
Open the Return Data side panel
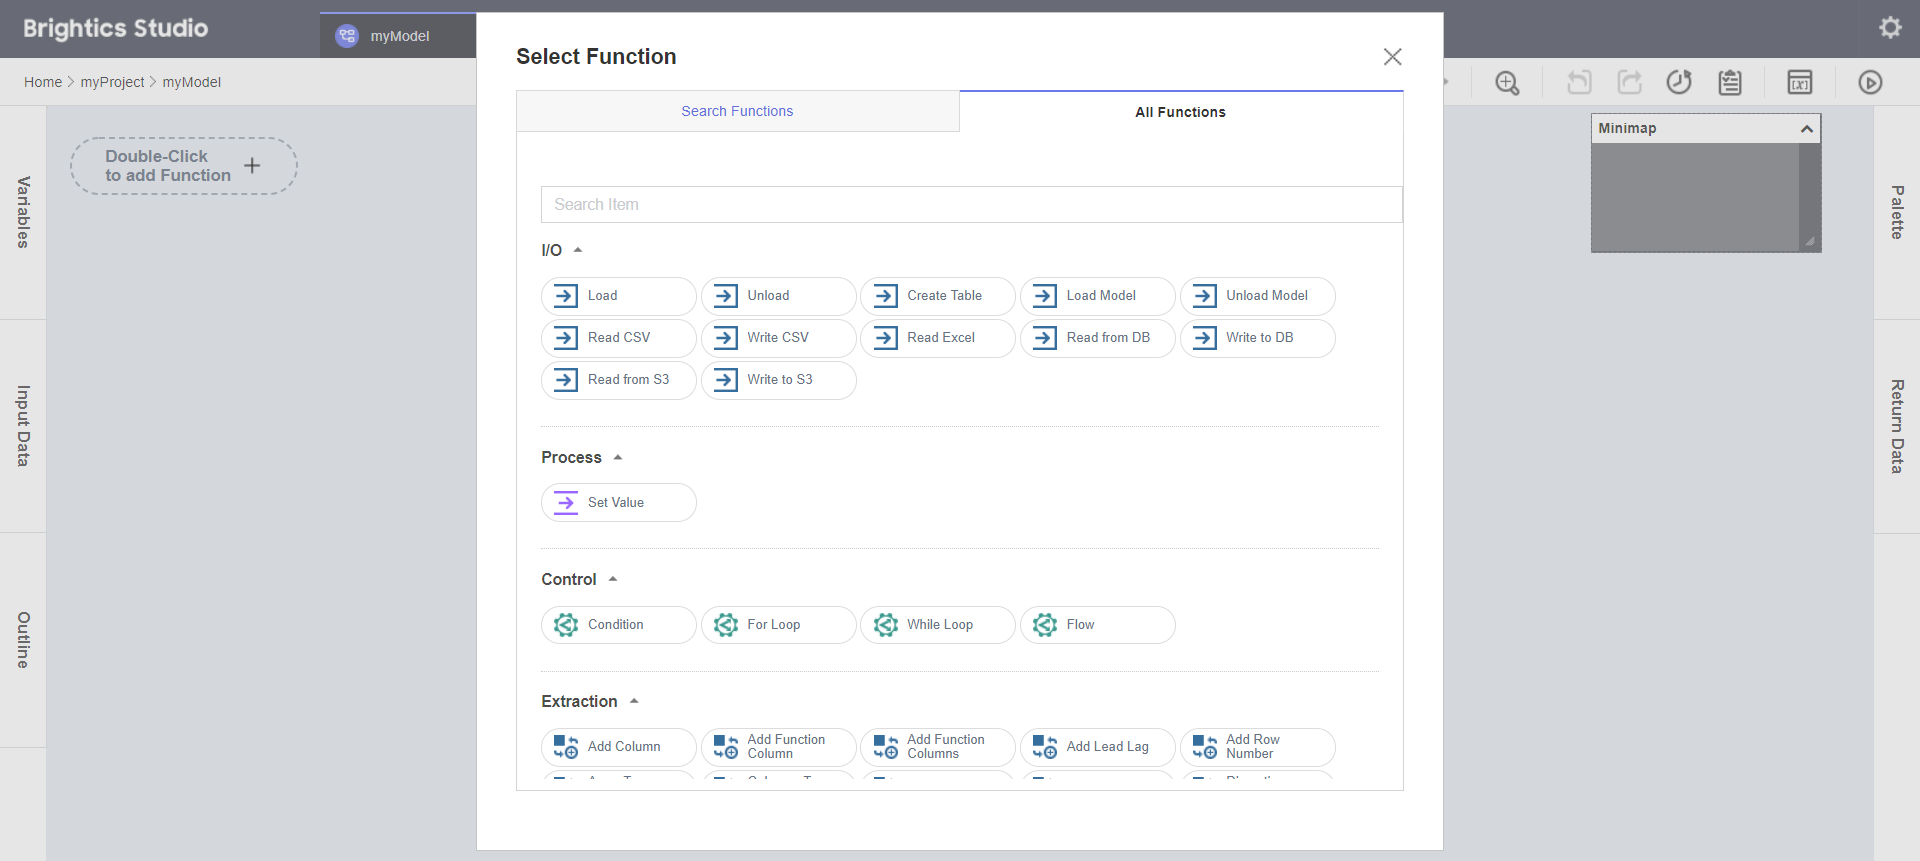[x=1897, y=426]
